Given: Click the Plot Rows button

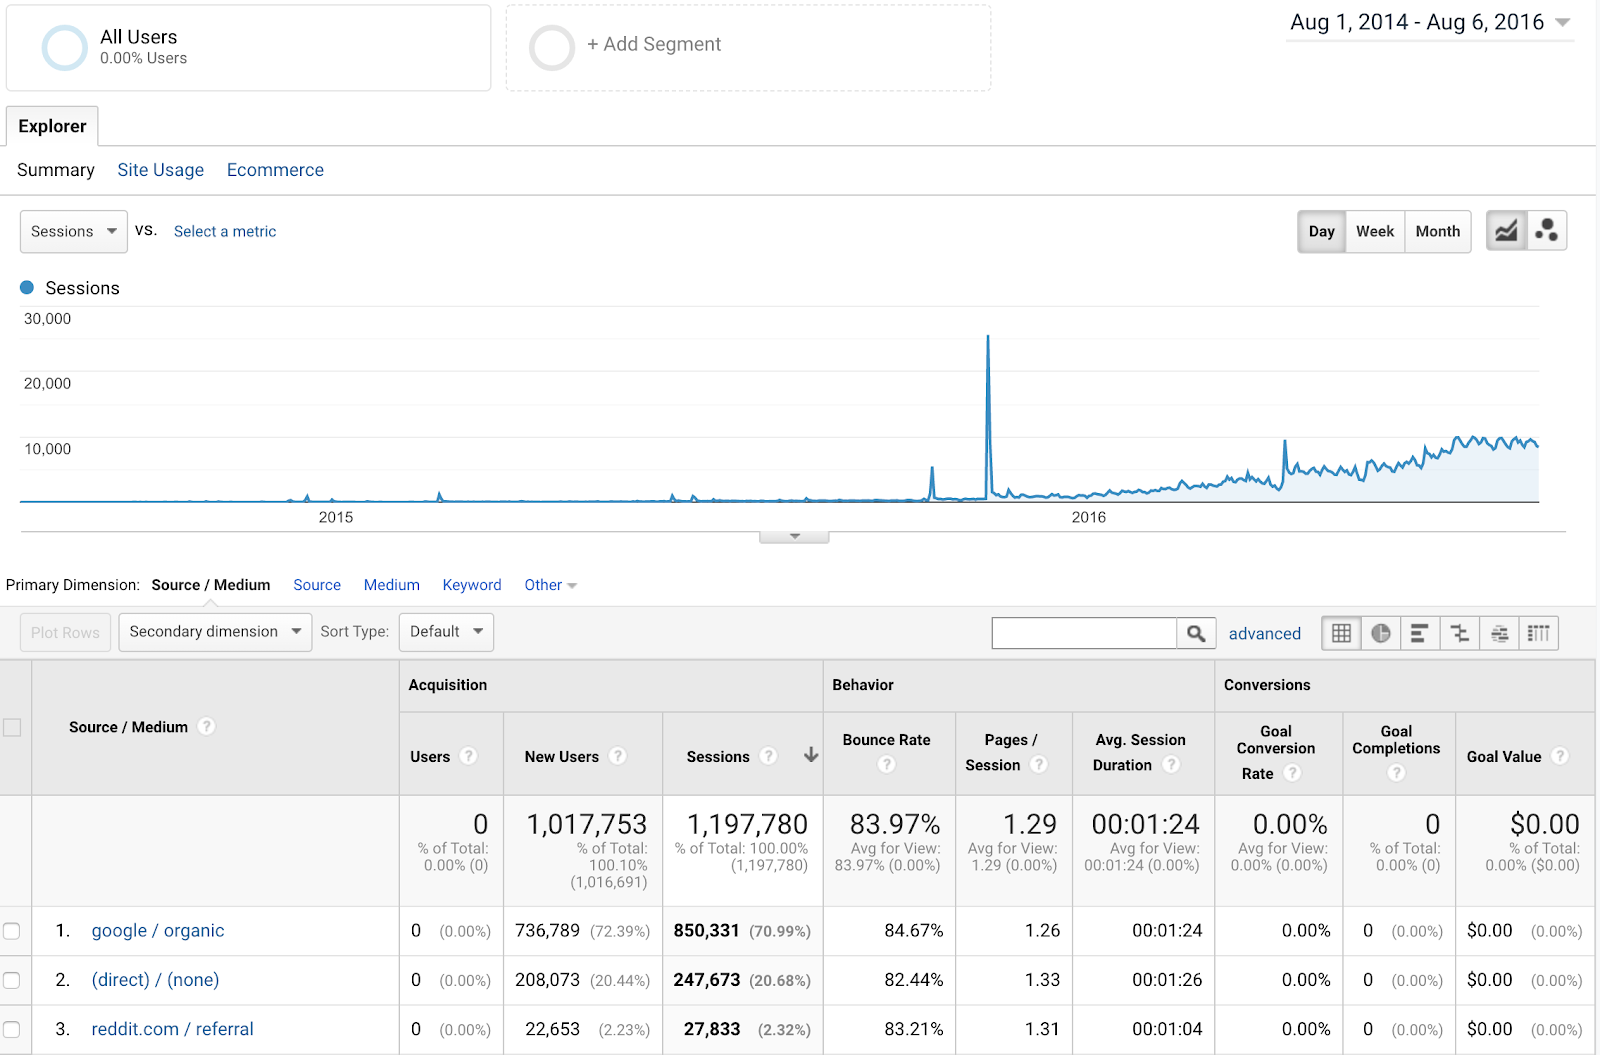Looking at the screenshot, I should point(65,632).
